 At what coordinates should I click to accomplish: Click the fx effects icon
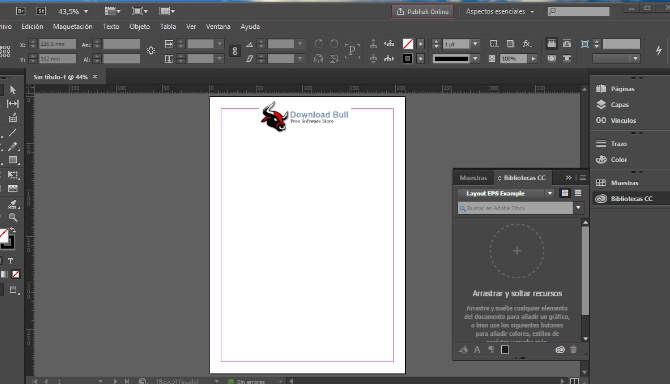pyautogui.click(x=526, y=44)
